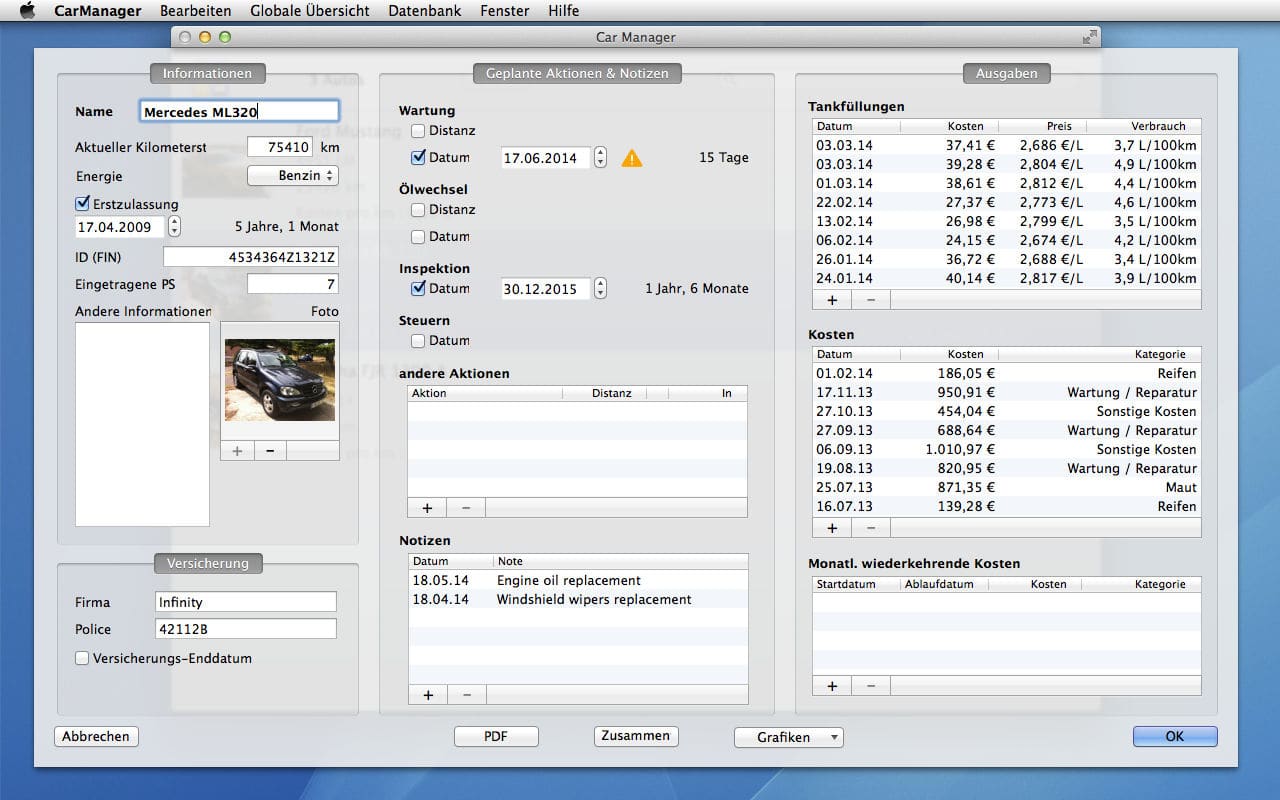Select cost entry 17.11.13 Wartung / Reparatur
1280x800 pixels.
pyautogui.click(x=1007, y=392)
